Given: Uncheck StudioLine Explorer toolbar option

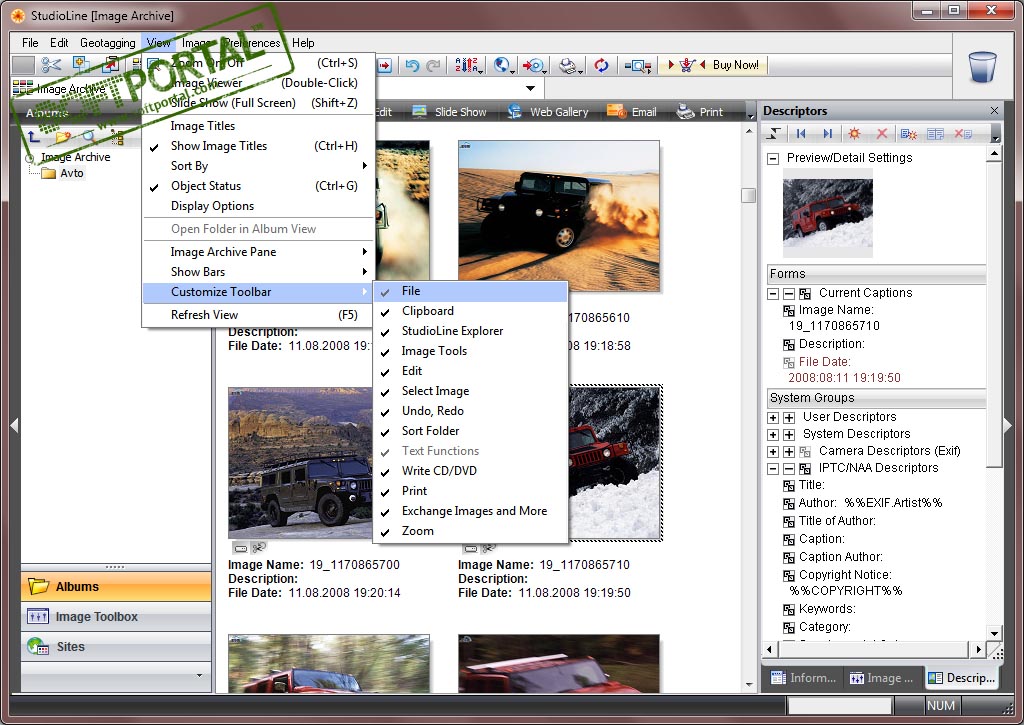Looking at the screenshot, I should coord(470,331).
